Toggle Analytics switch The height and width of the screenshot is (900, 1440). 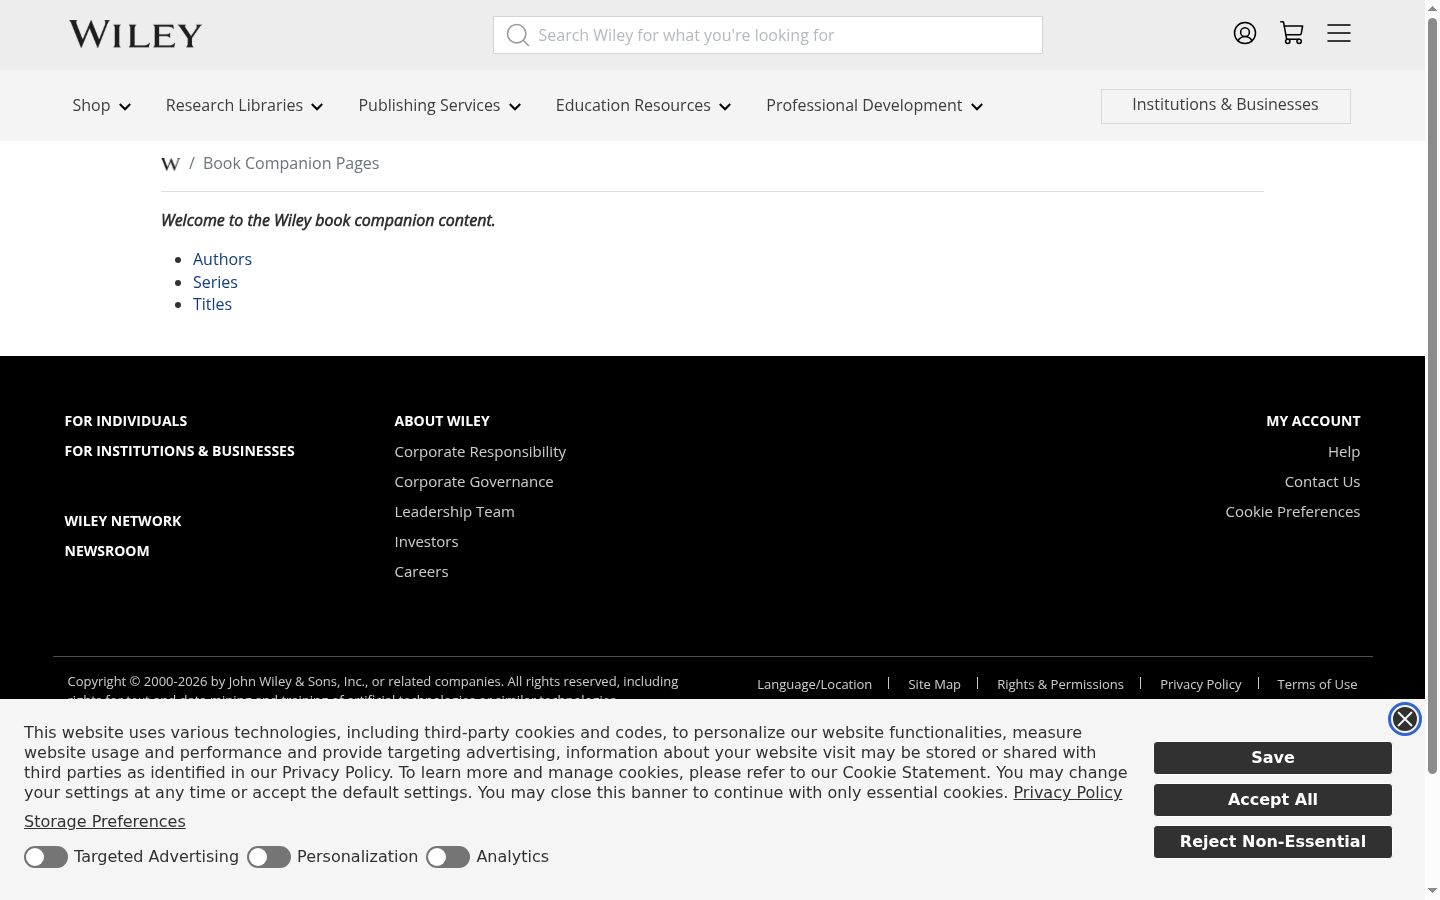(x=448, y=857)
